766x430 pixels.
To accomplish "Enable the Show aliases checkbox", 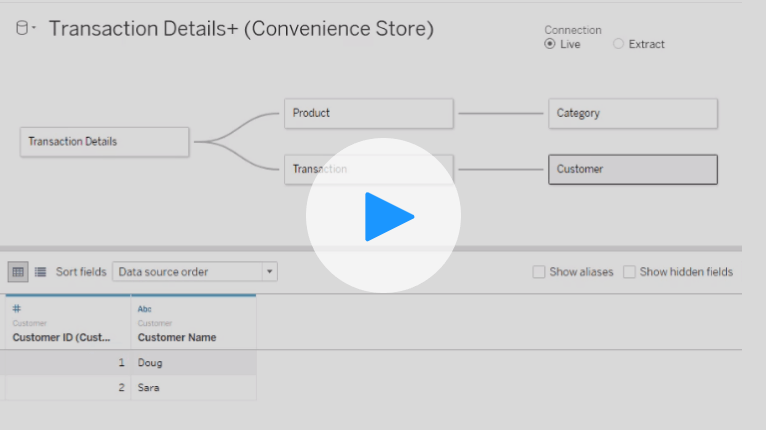I will pyautogui.click(x=539, y=272).
